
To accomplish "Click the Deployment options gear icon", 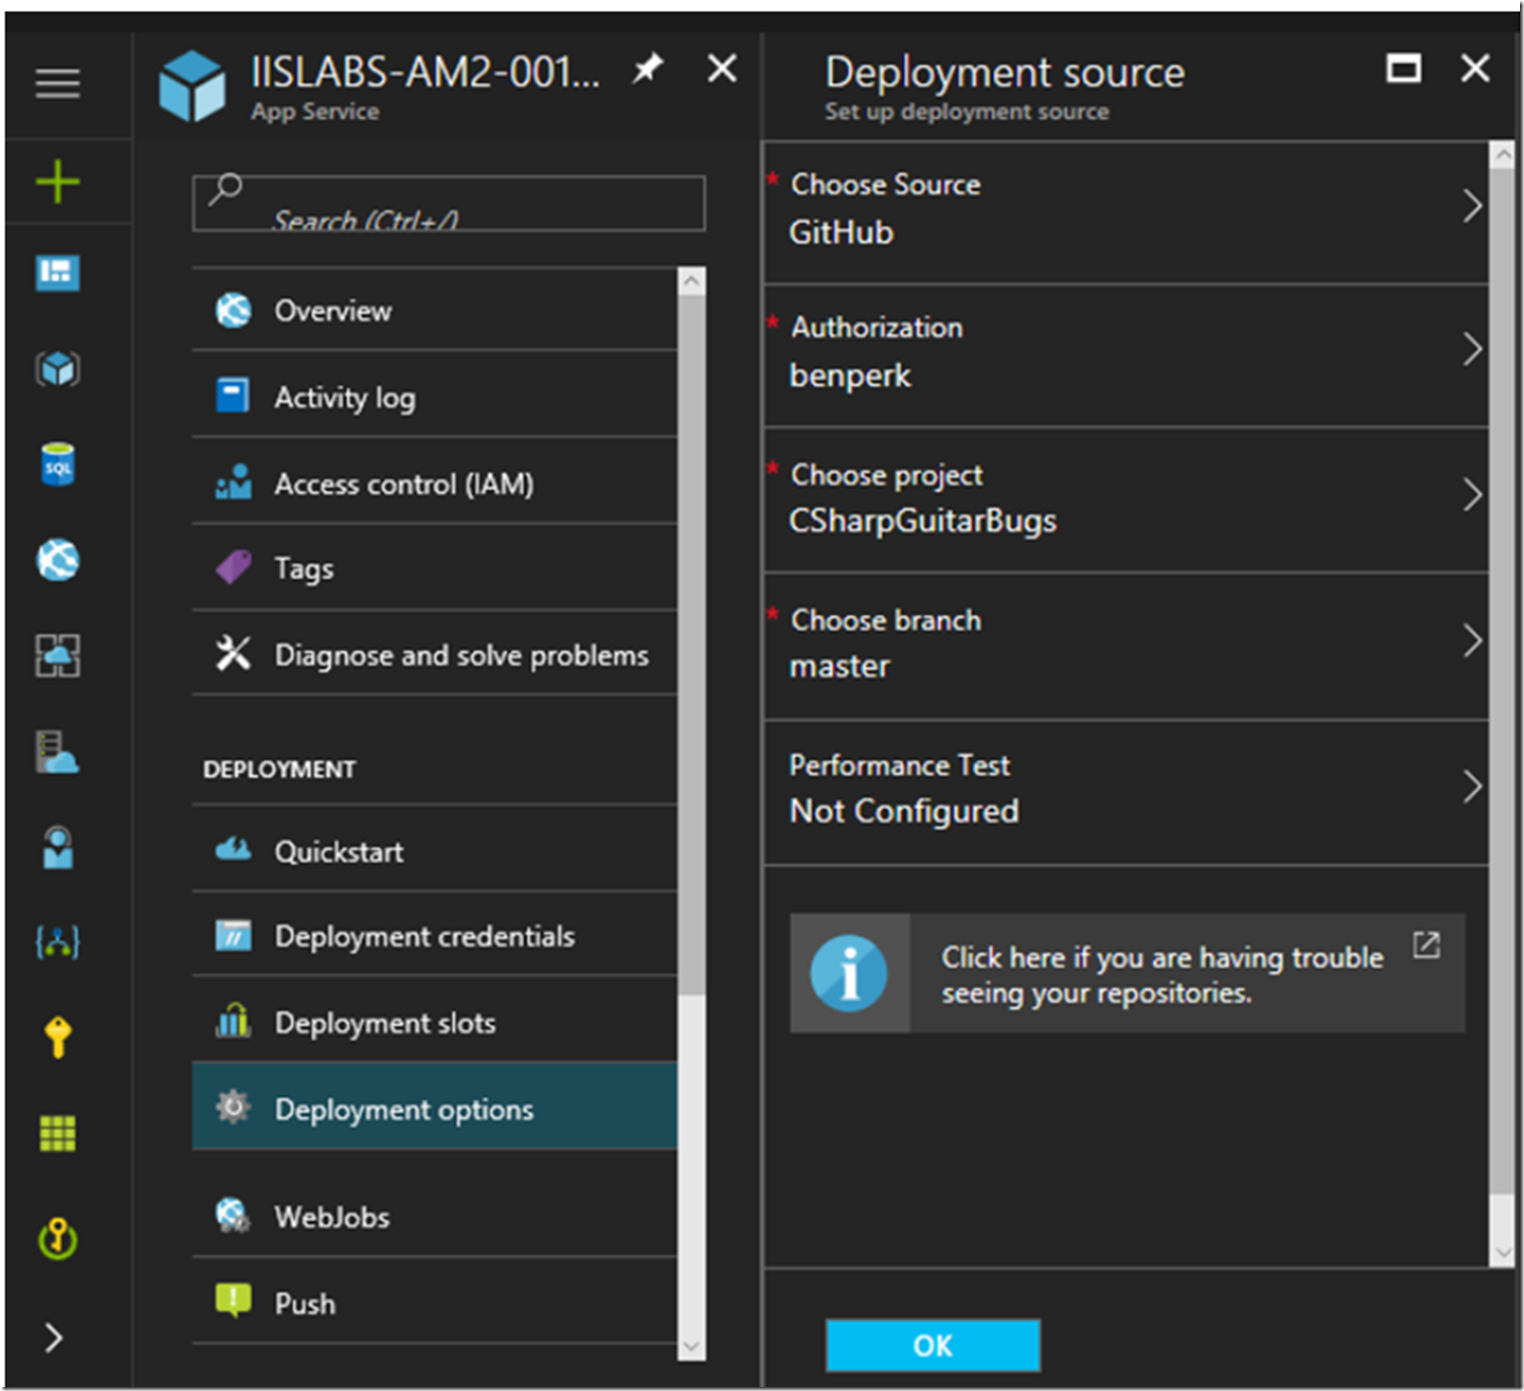I will (x=233, y=1106).
